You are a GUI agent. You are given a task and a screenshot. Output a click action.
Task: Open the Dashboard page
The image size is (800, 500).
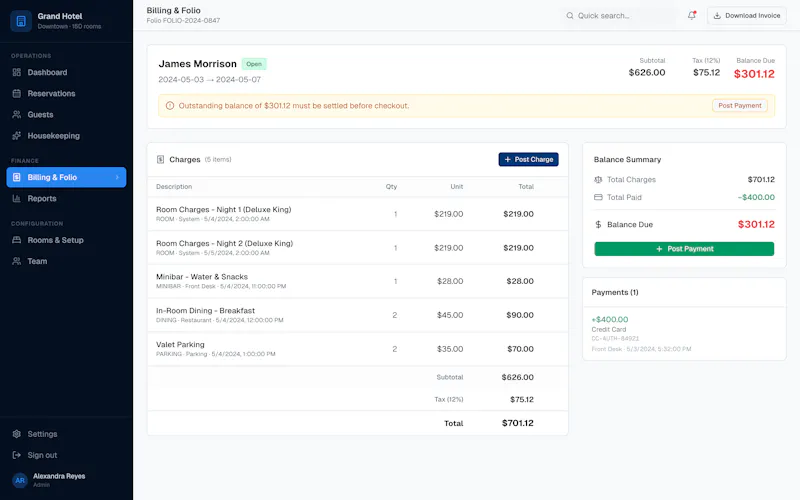(66, 72)
